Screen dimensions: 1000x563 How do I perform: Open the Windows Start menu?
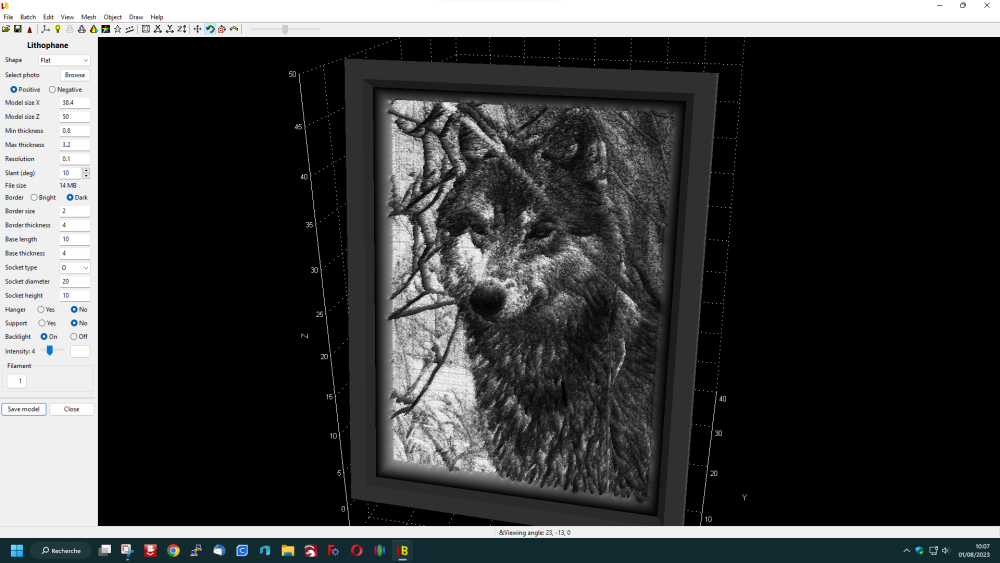[x=17, y=550]
